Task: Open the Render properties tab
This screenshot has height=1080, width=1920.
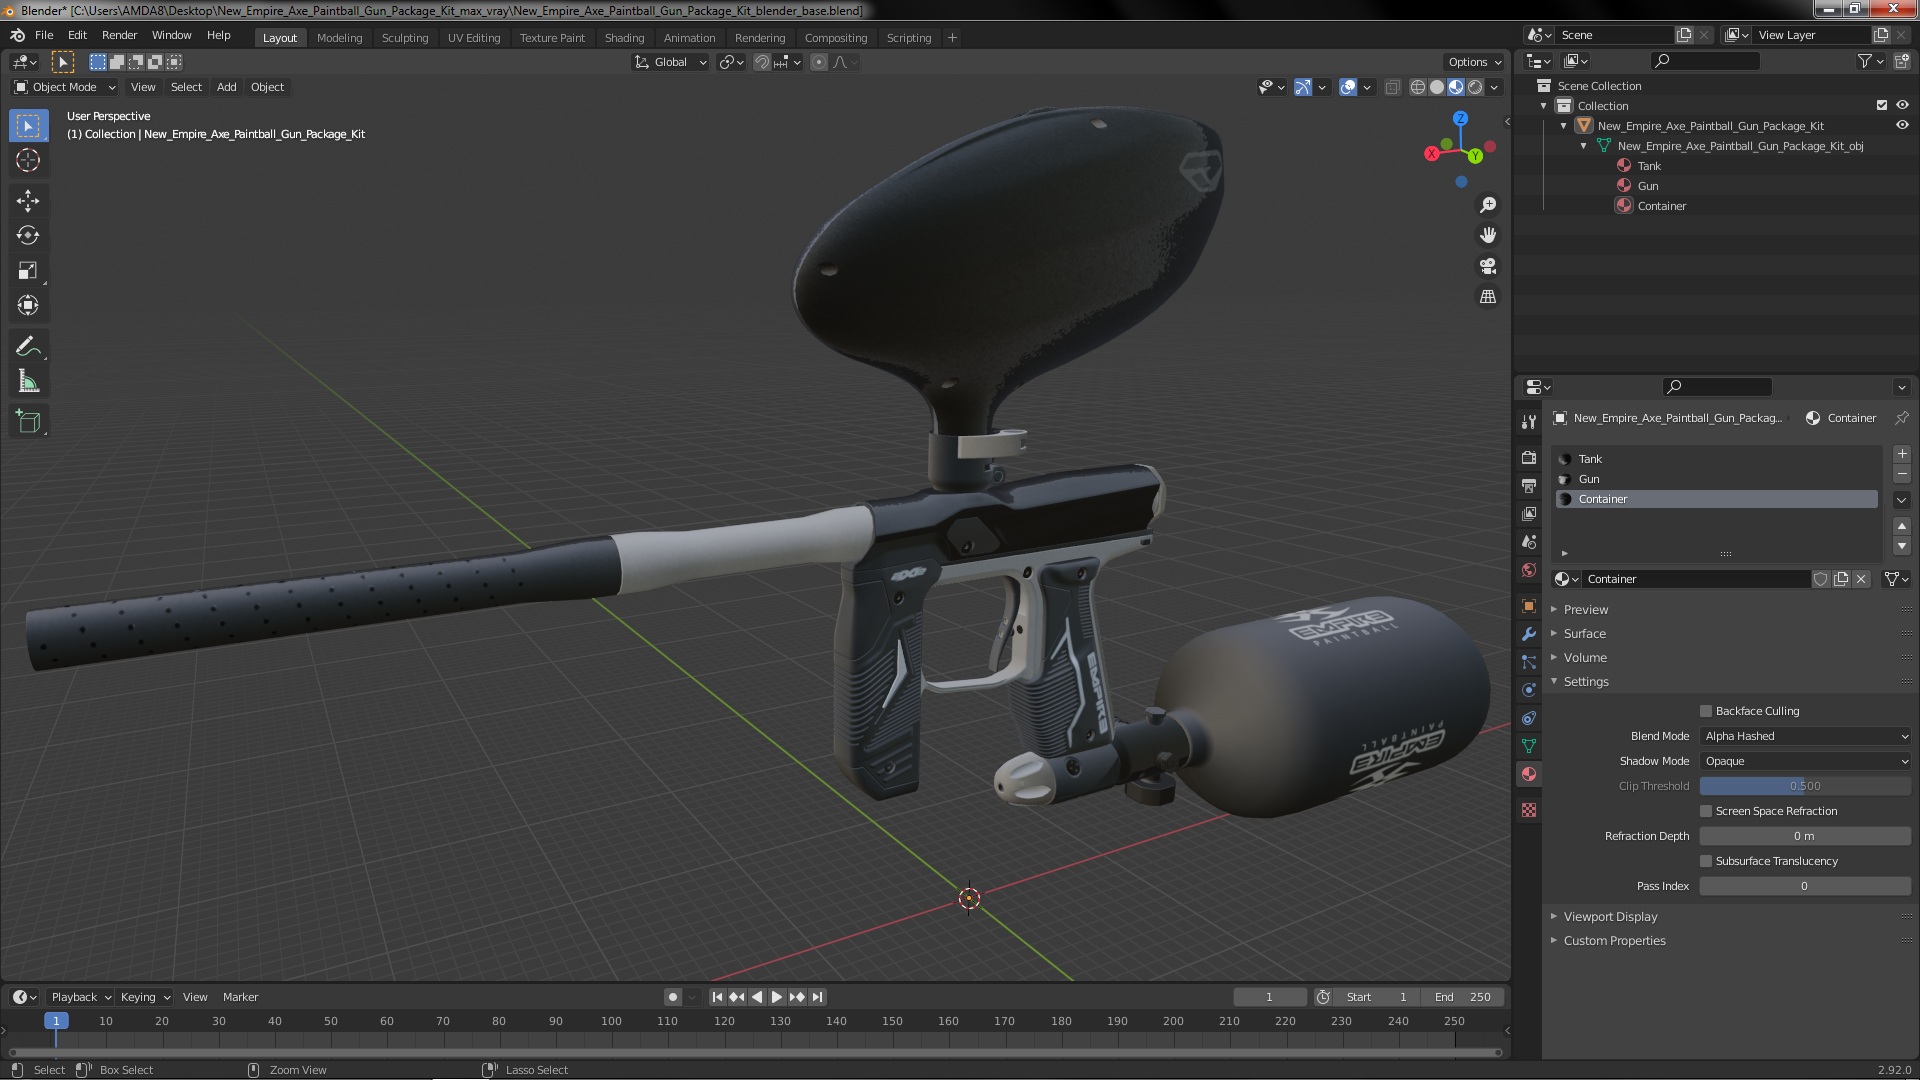Action: 1529,457
